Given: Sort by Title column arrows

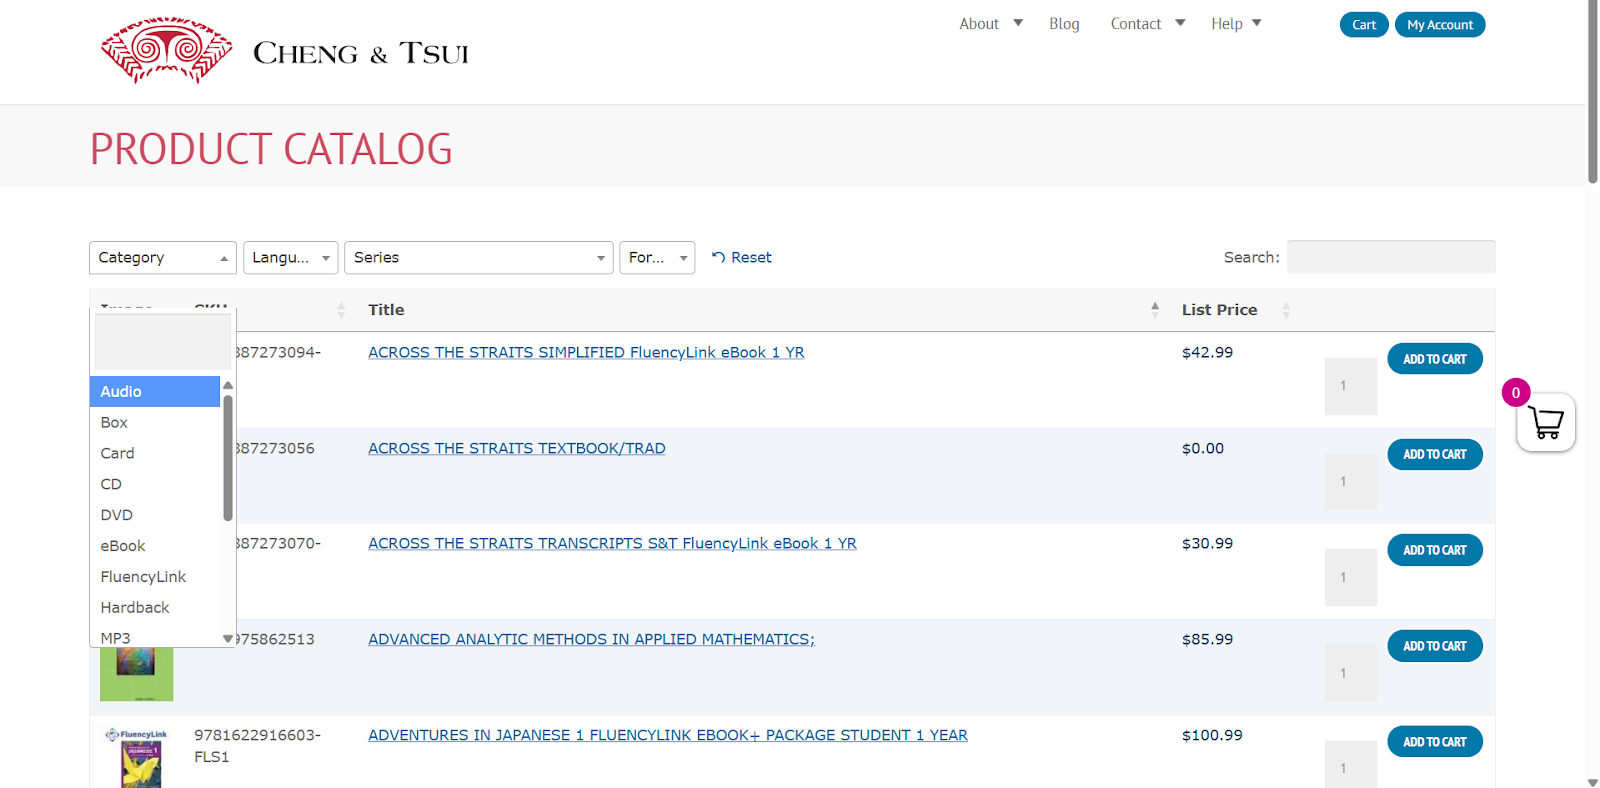Looking at the screenshot, I should (1155, 310).
